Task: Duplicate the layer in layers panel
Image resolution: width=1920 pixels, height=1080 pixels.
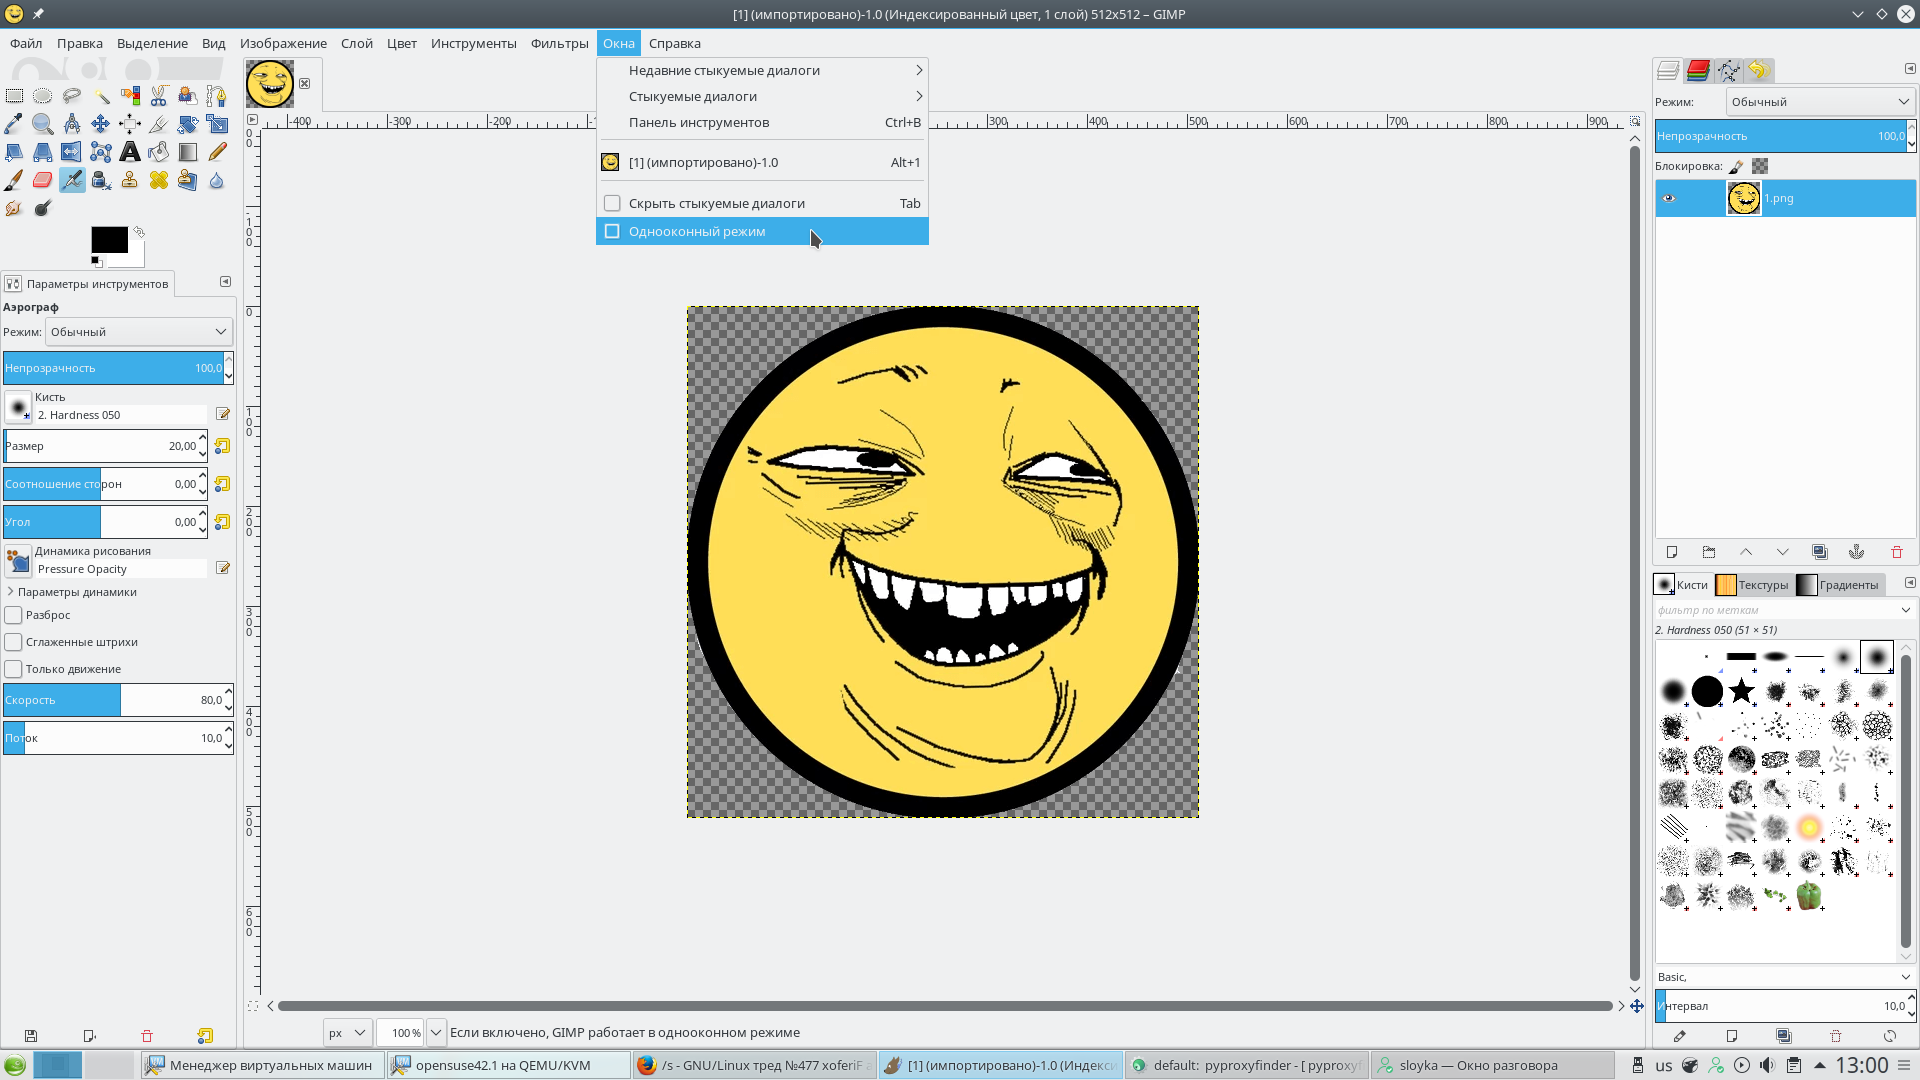Action: [x=1820, y=552]
